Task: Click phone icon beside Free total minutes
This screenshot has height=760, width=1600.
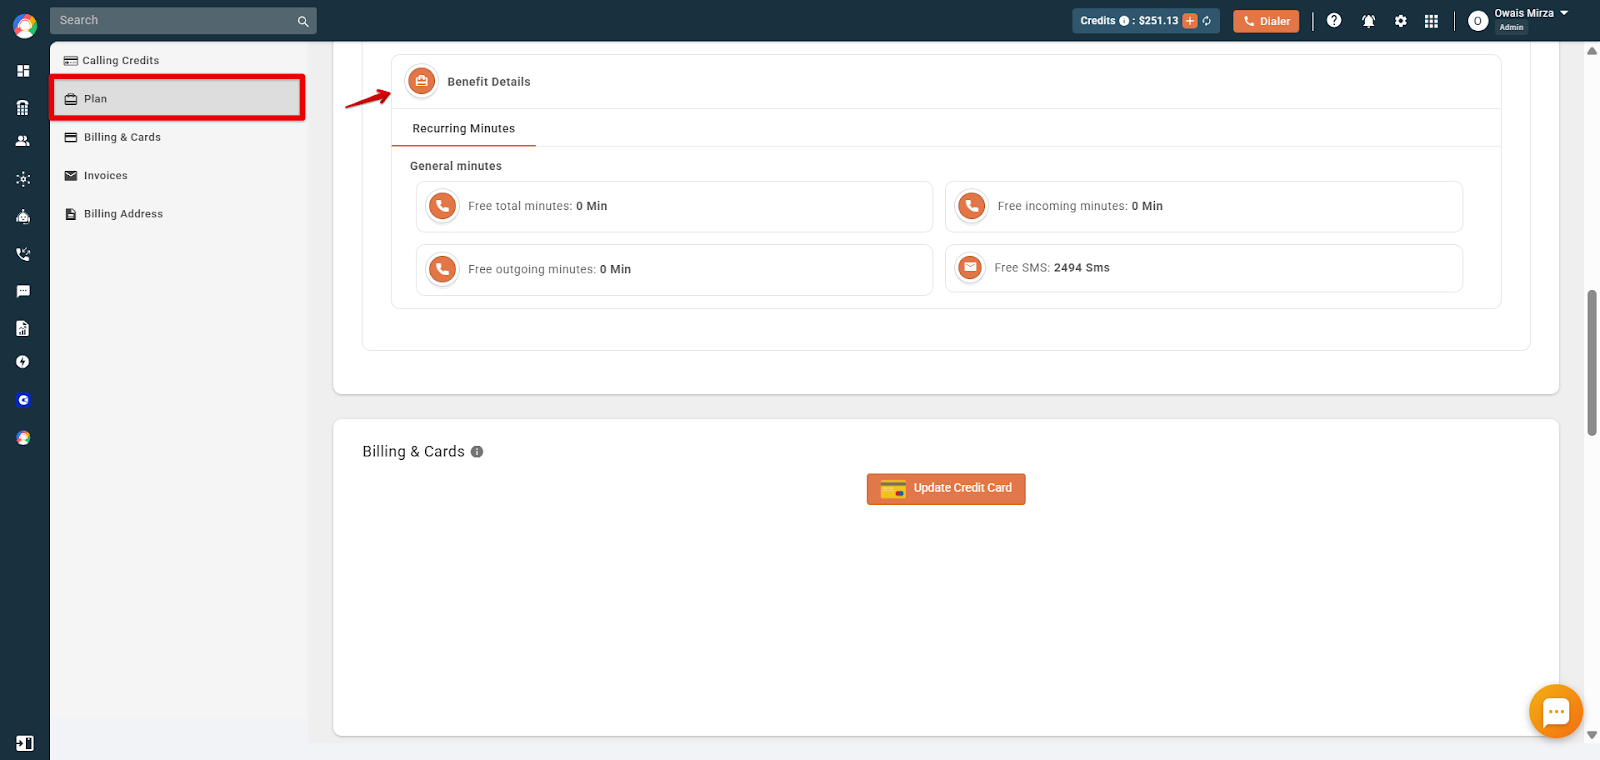Action: pos(442,206)
